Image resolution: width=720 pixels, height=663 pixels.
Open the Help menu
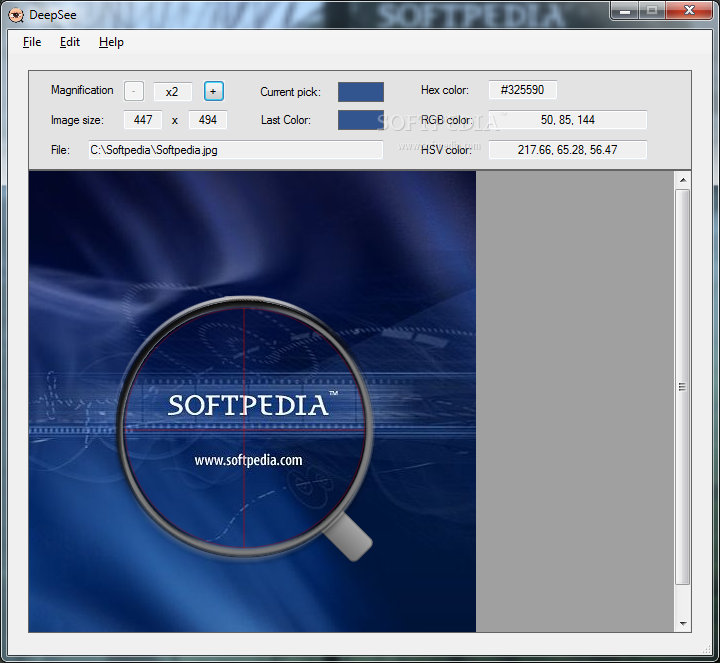(111, 42)
